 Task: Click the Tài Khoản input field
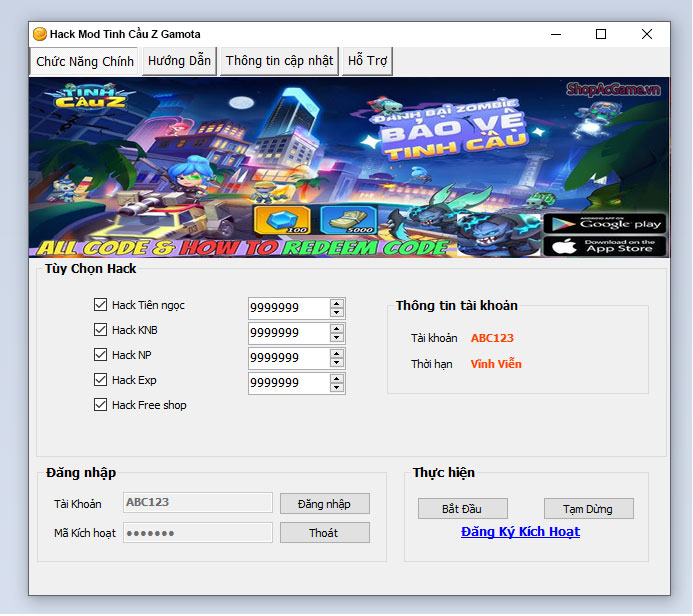(x=198, y=503)
